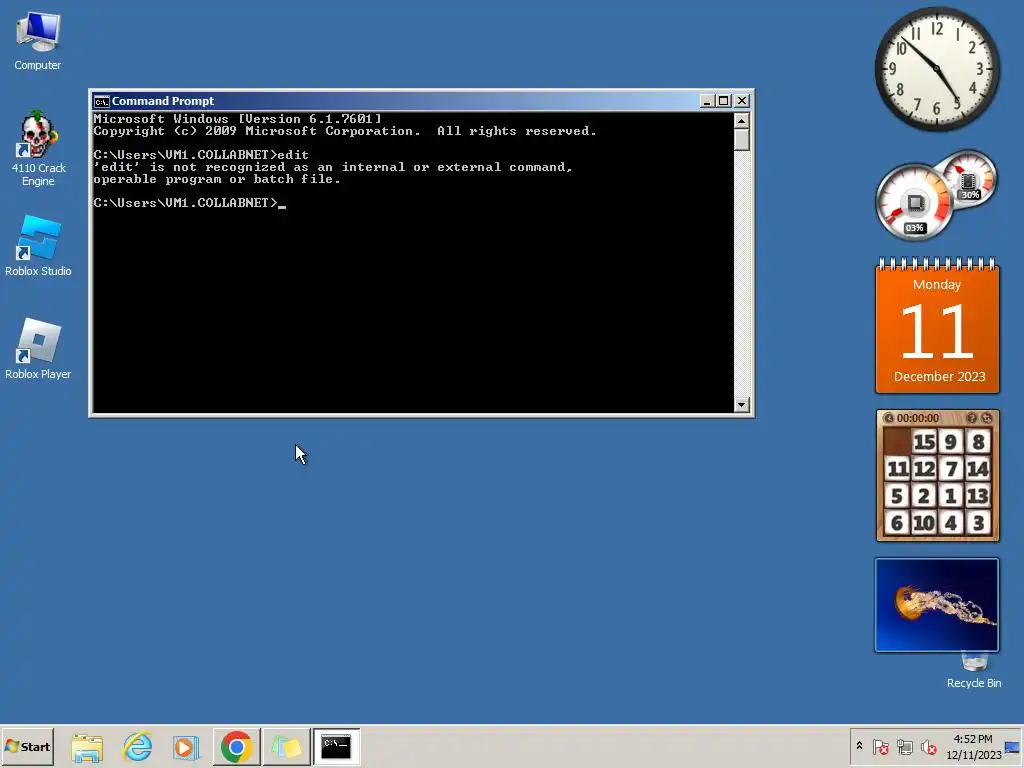1024x768 pixels.
Task: Open Sticky Notes taskbar icon
Action: click(x=287, y=746)
